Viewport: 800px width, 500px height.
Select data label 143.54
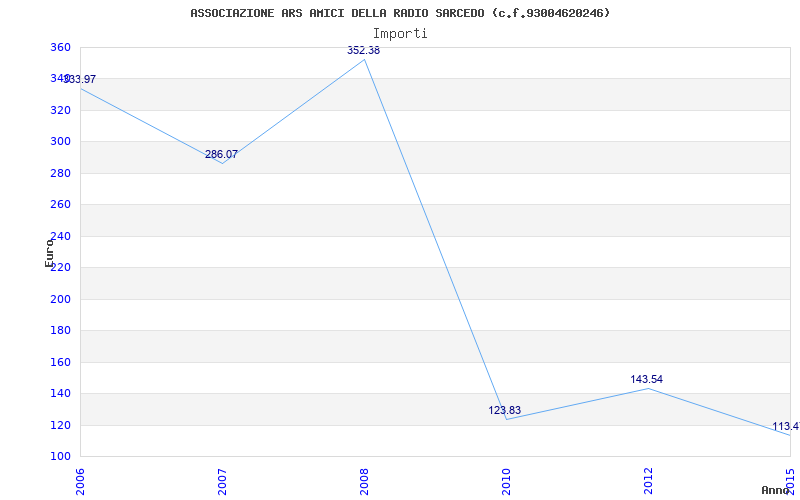(646, 380)
